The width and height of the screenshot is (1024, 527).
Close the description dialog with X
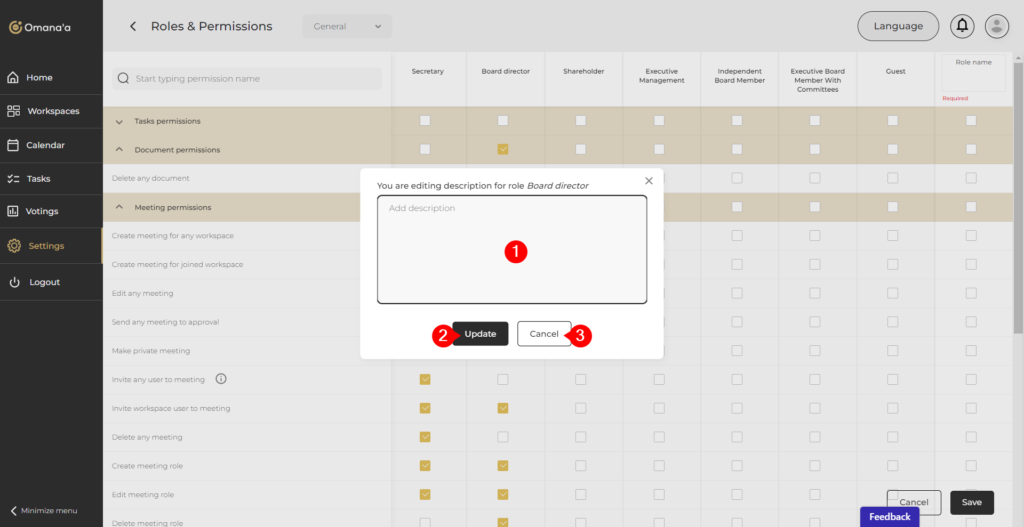(649, 181)
